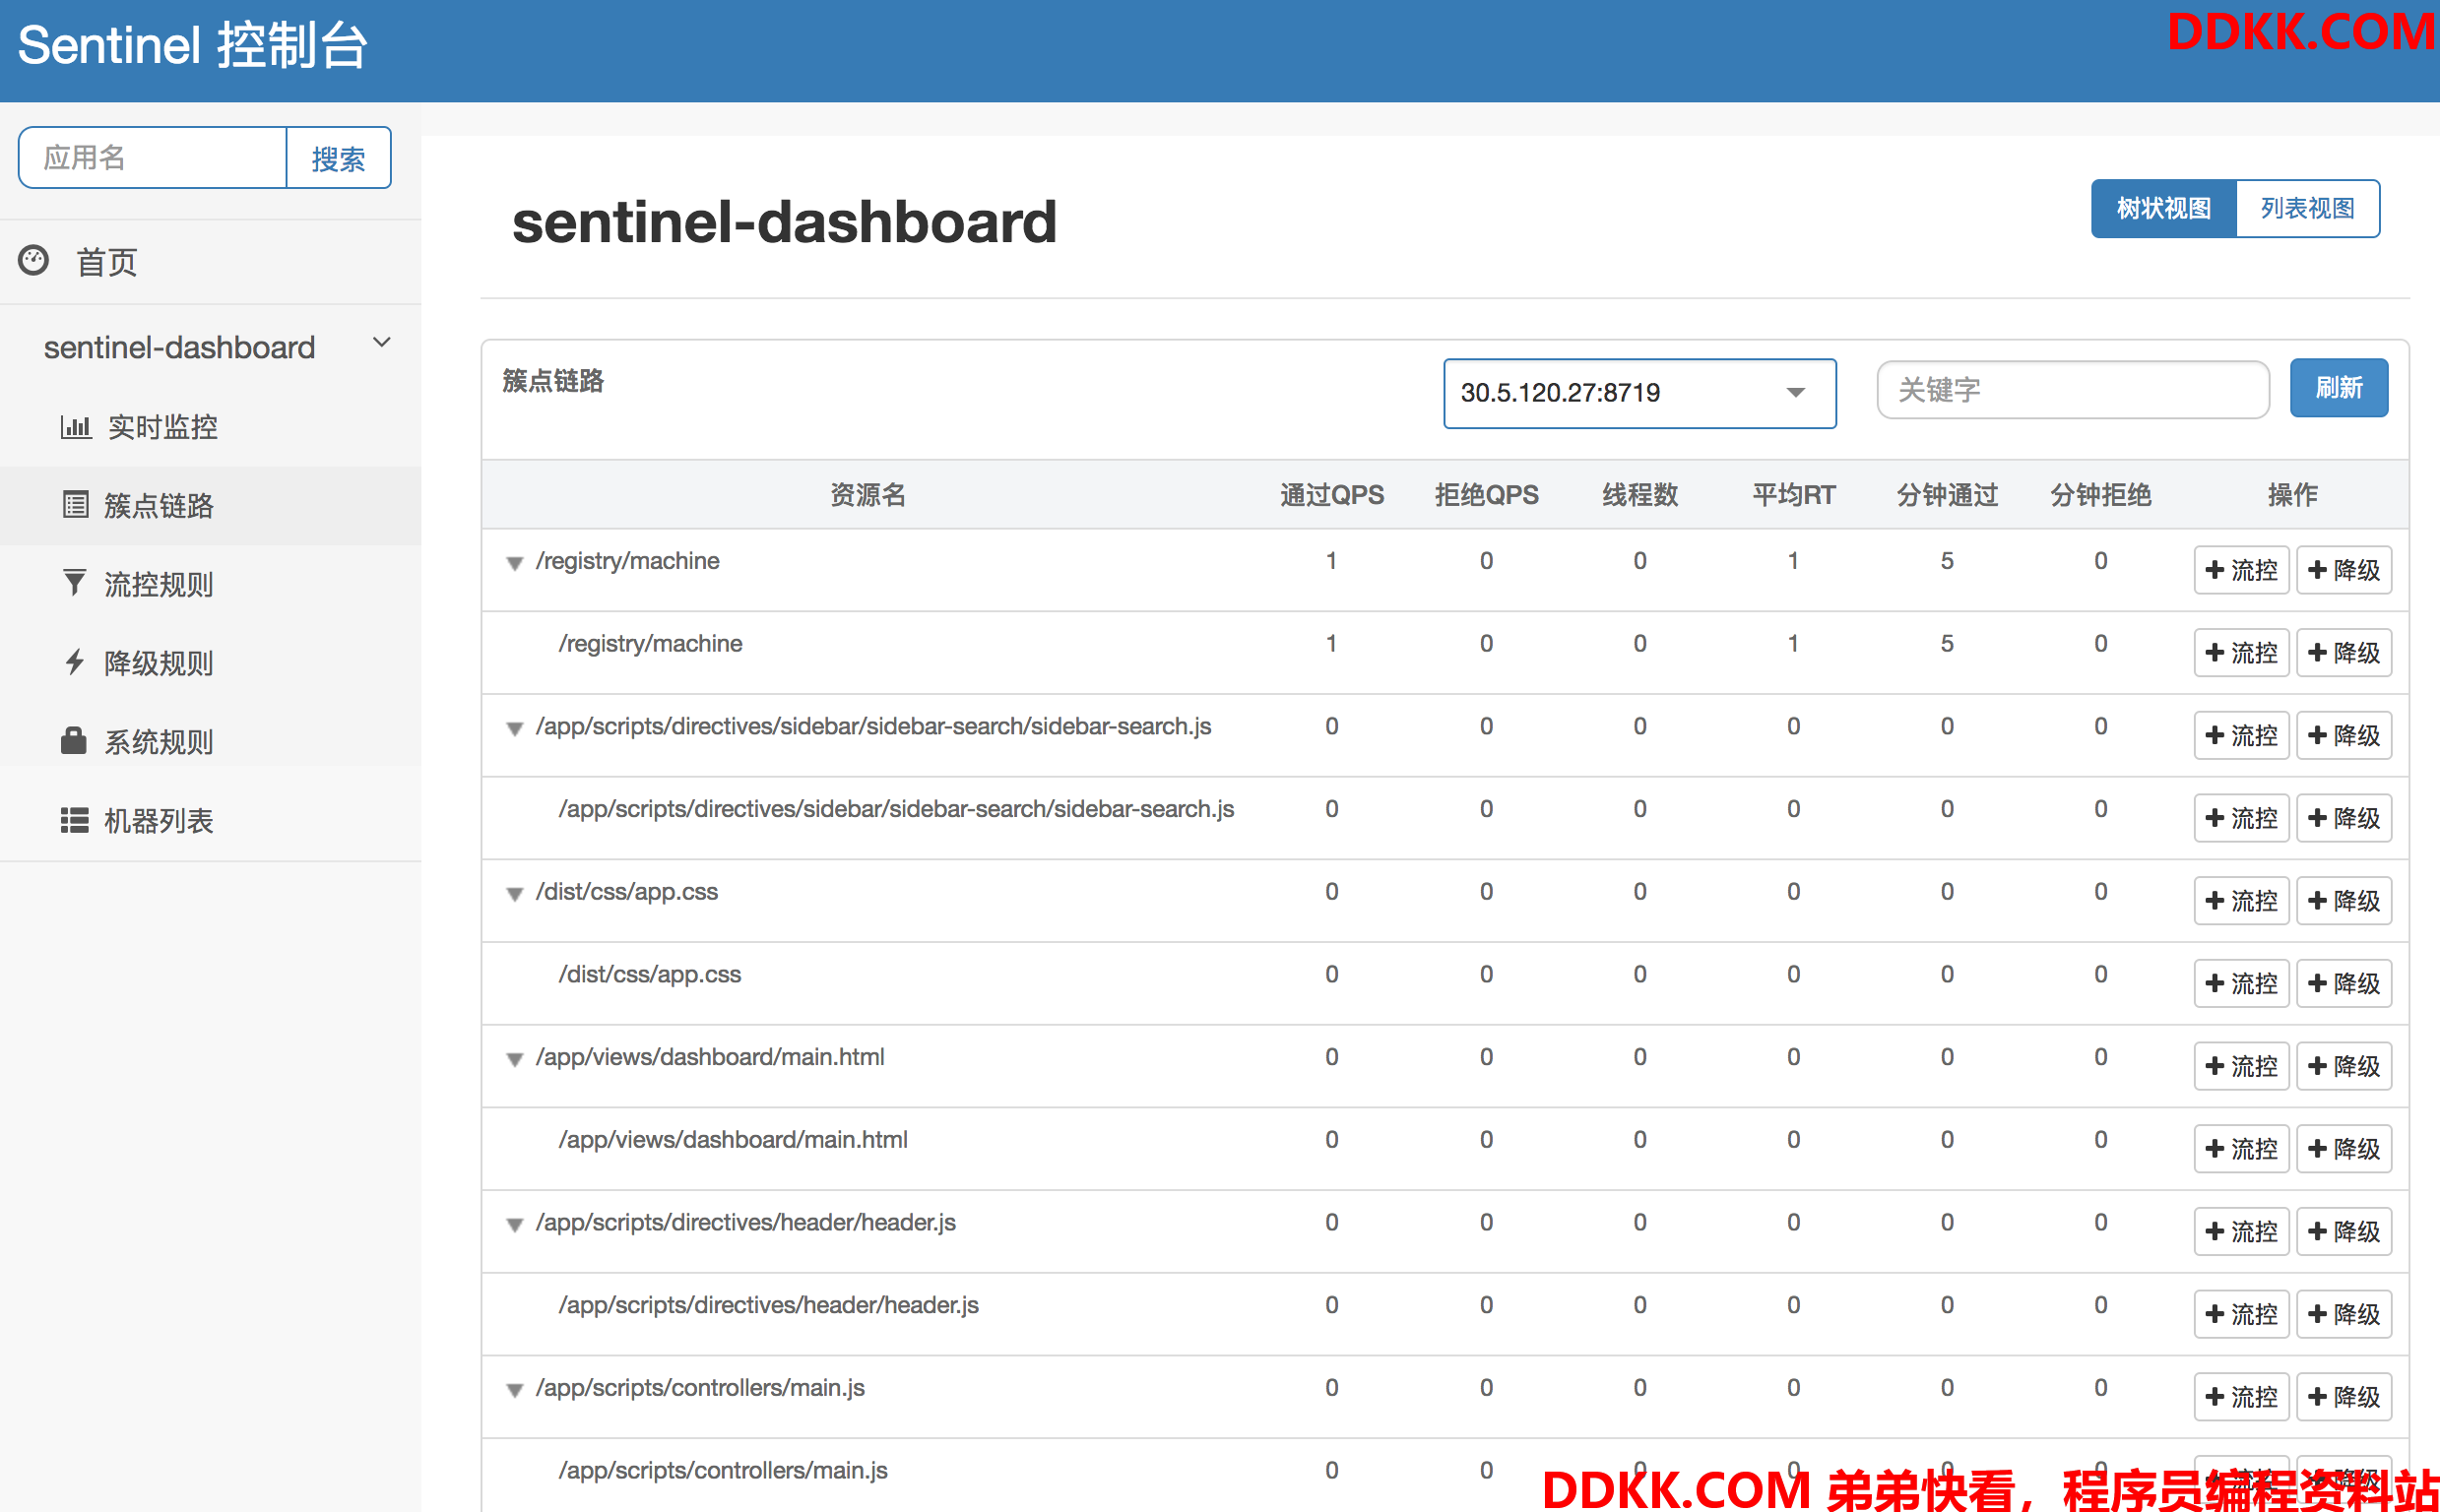Viewport: 2440px width, 1512px height.
Task: Add 流控 for parent header.js row
Action: [x=2241, y=1232]
